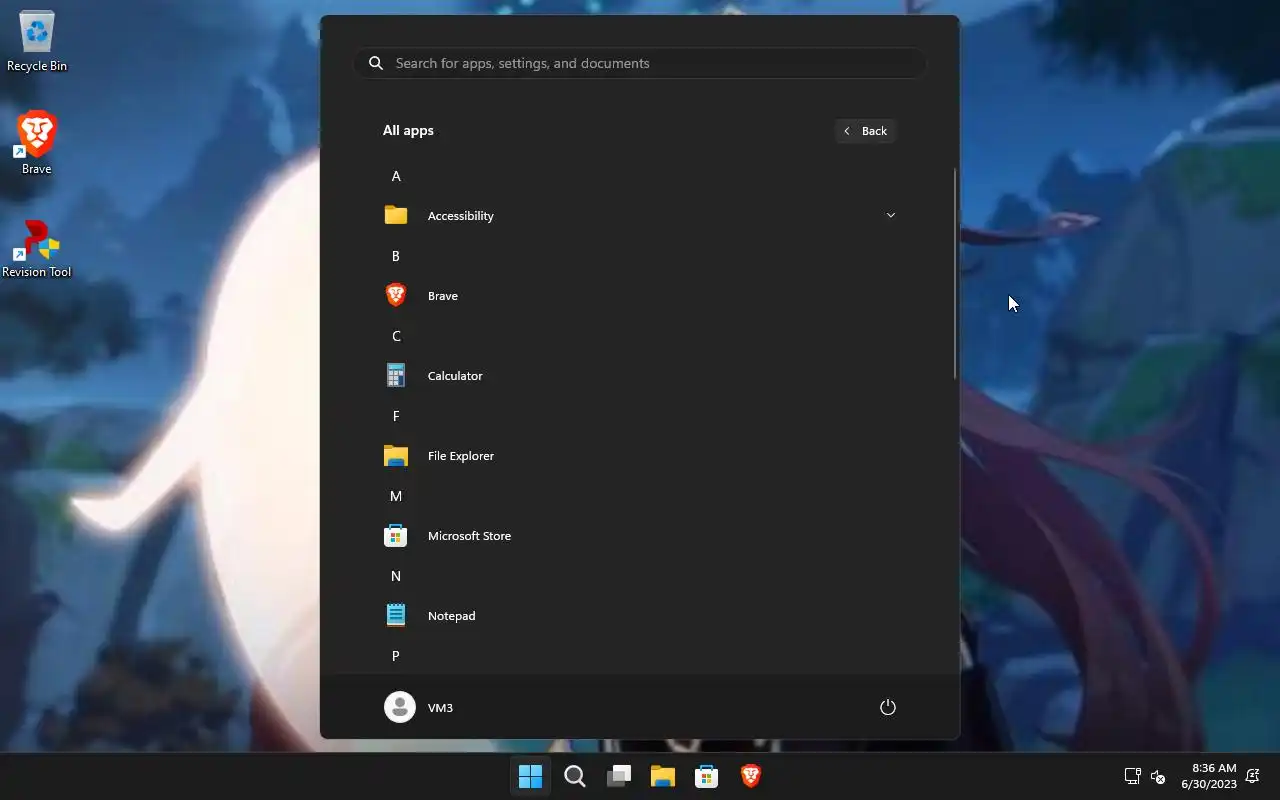Click the All apps list scrollbar
This screenshot has width=1280, height=800.
click(955, 274)
